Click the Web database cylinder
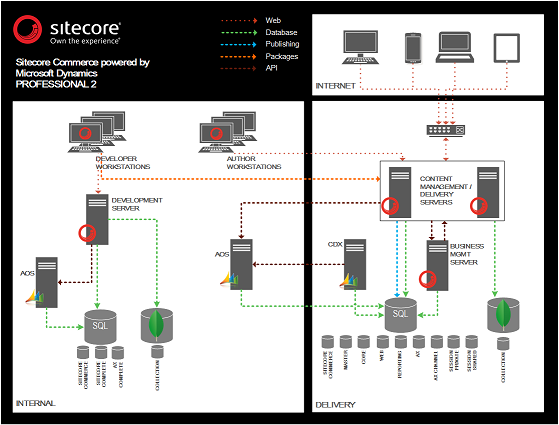The image size is (559, 425). point(383,342)
